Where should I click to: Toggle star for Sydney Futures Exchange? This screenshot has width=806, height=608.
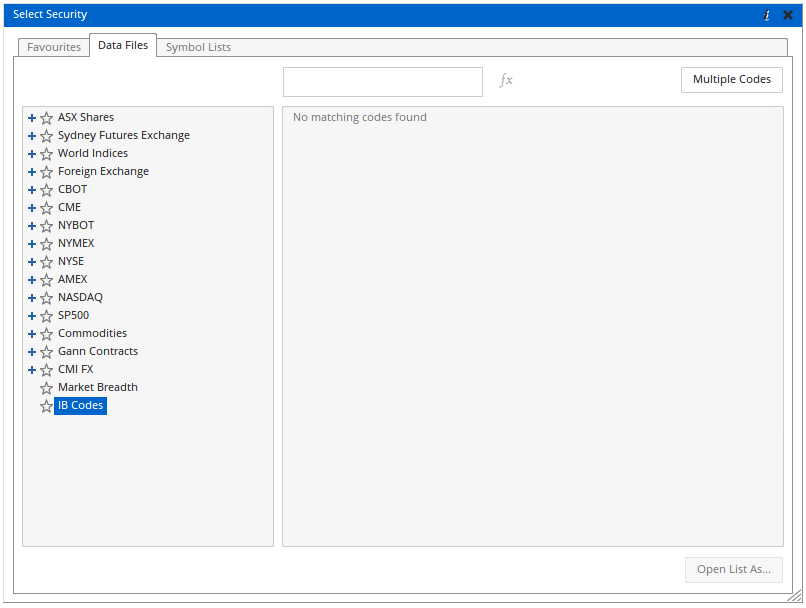click(46, 136)
